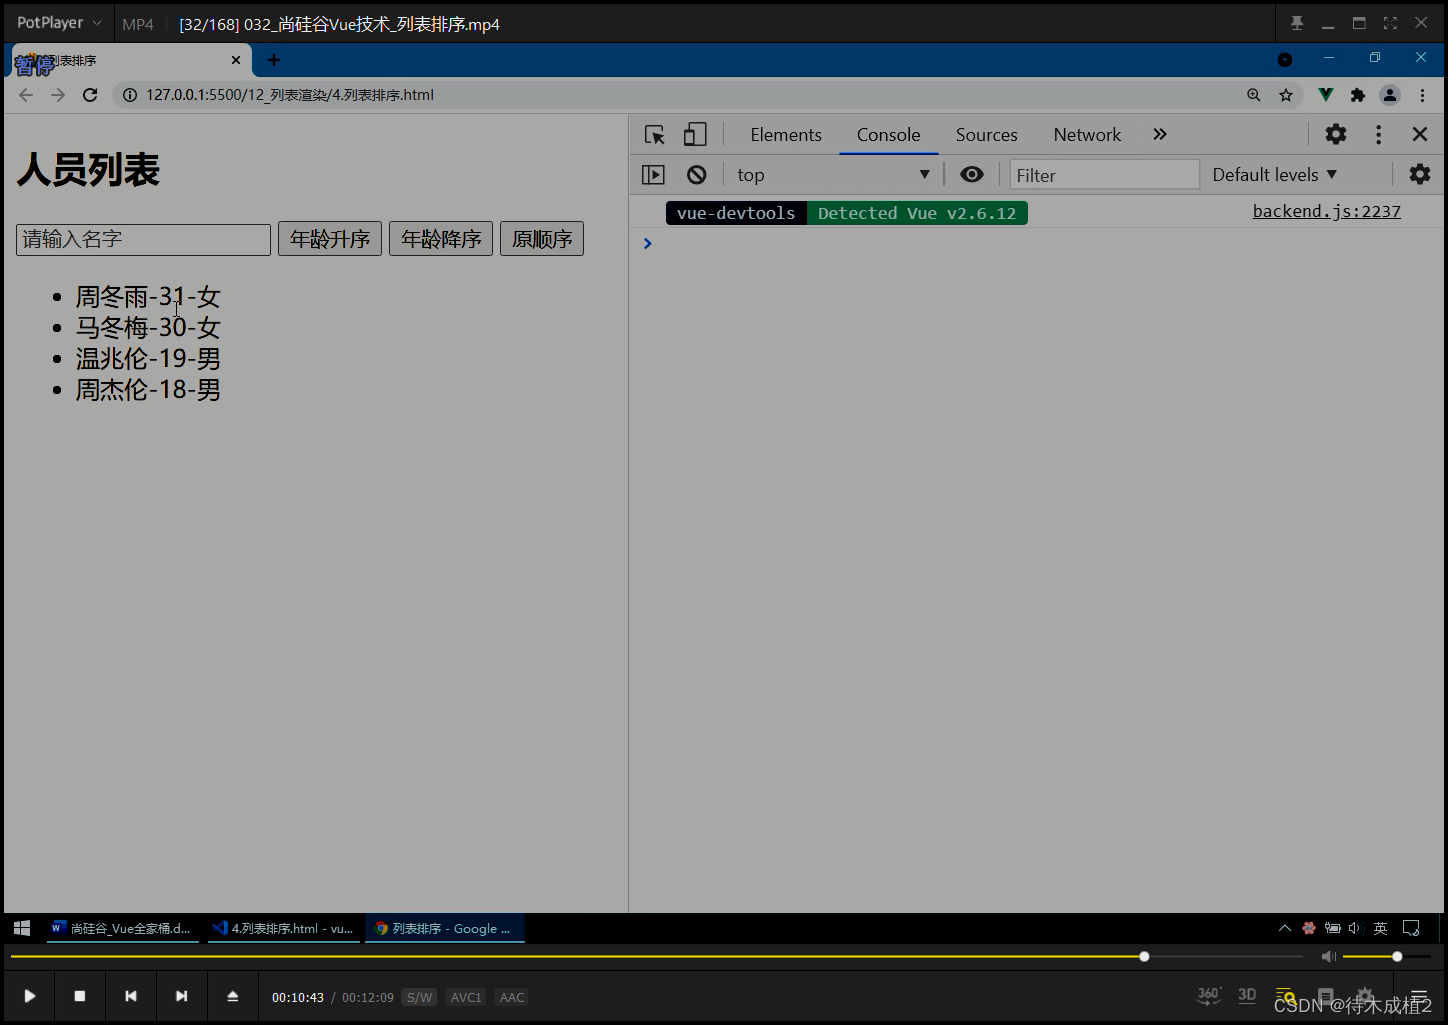The image size is (1448, 1025).
Task: Open the Windows Start menu in video
Action: (x=22, y=928)
